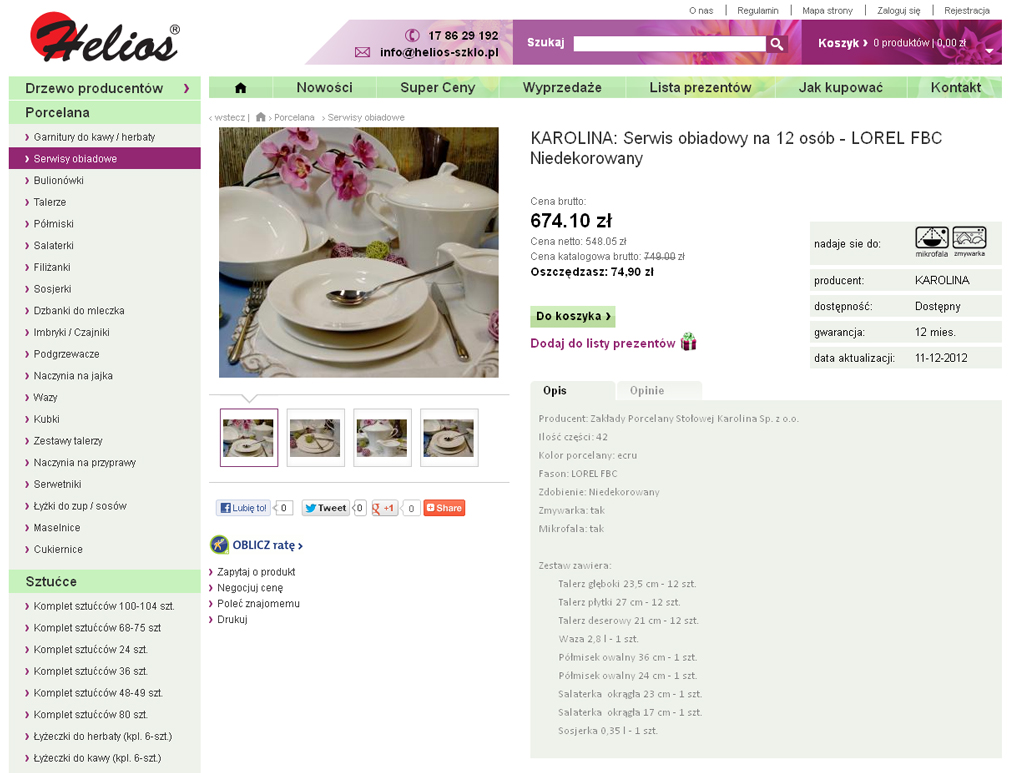
Task: Click the search magnifier button
Action: (x=776, y=44)
